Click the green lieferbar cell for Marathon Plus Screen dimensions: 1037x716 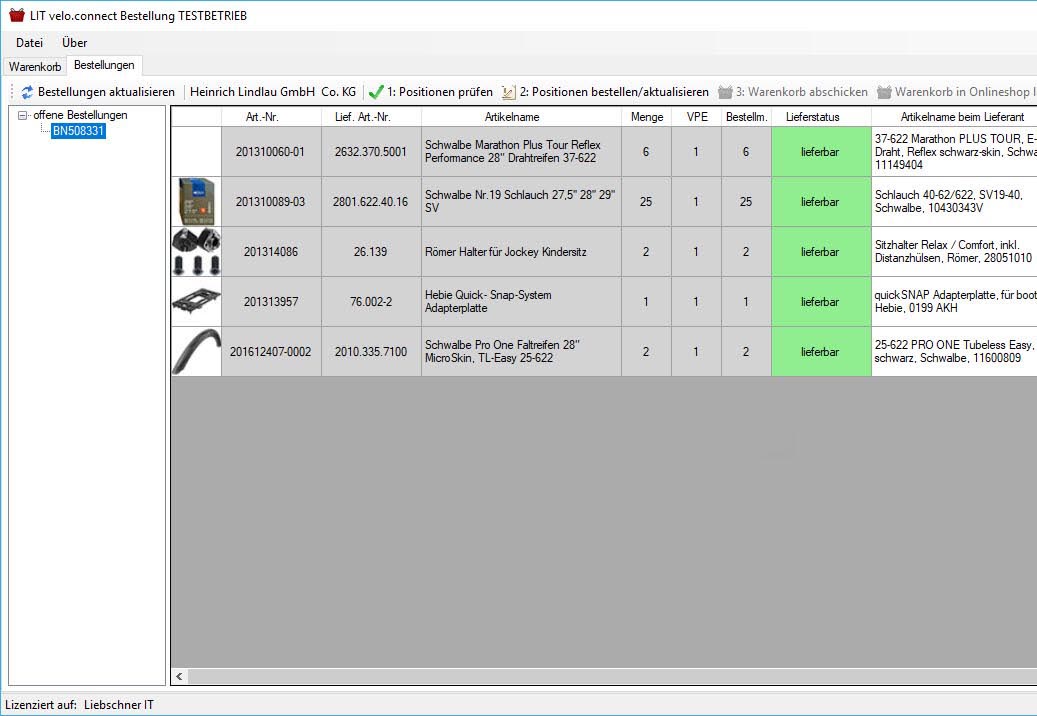820,152
